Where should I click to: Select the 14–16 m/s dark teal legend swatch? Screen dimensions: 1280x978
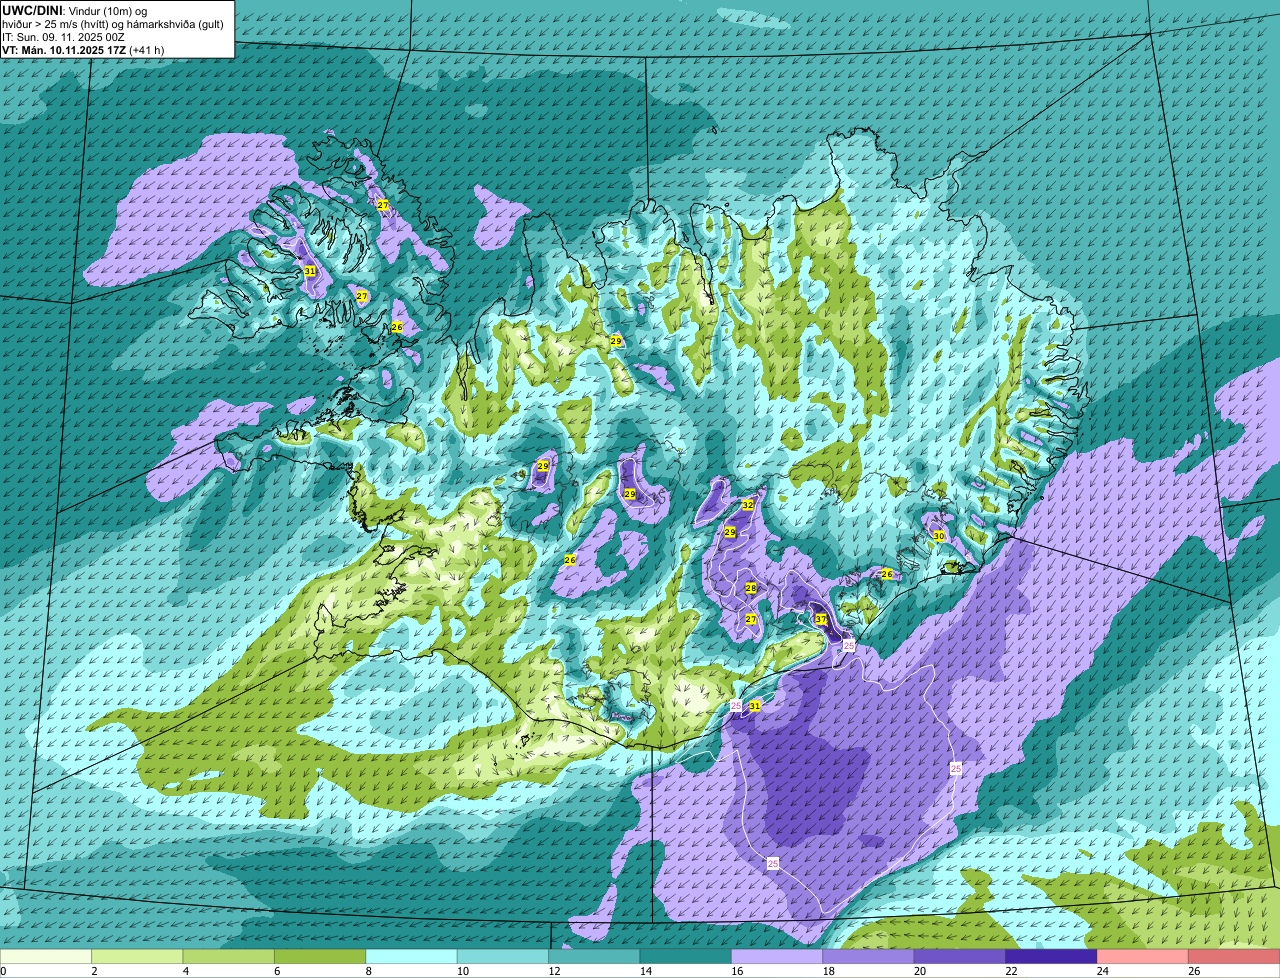click(x=686, y=956)
